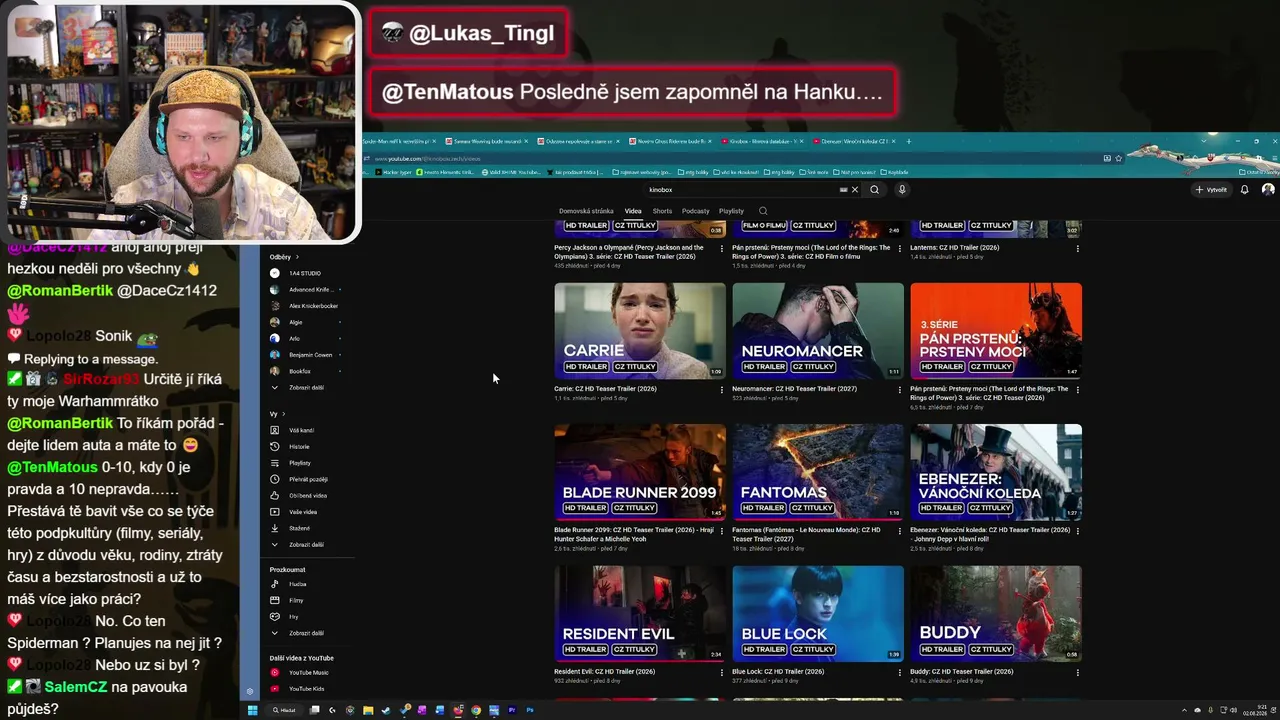Open Hacker typer bookmark
The height and width of the screenshot is (720, 1280).
tap(393, 172)
